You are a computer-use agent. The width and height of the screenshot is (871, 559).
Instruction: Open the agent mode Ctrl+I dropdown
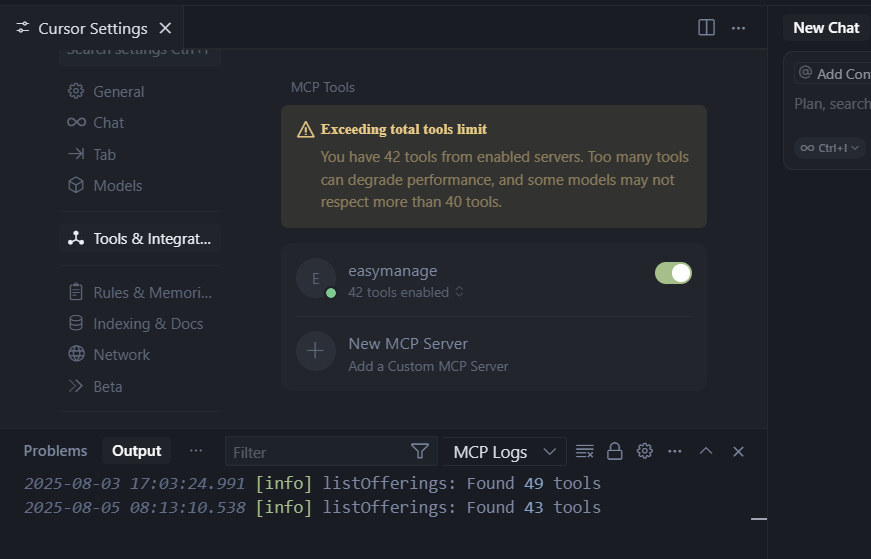(830, 148)
